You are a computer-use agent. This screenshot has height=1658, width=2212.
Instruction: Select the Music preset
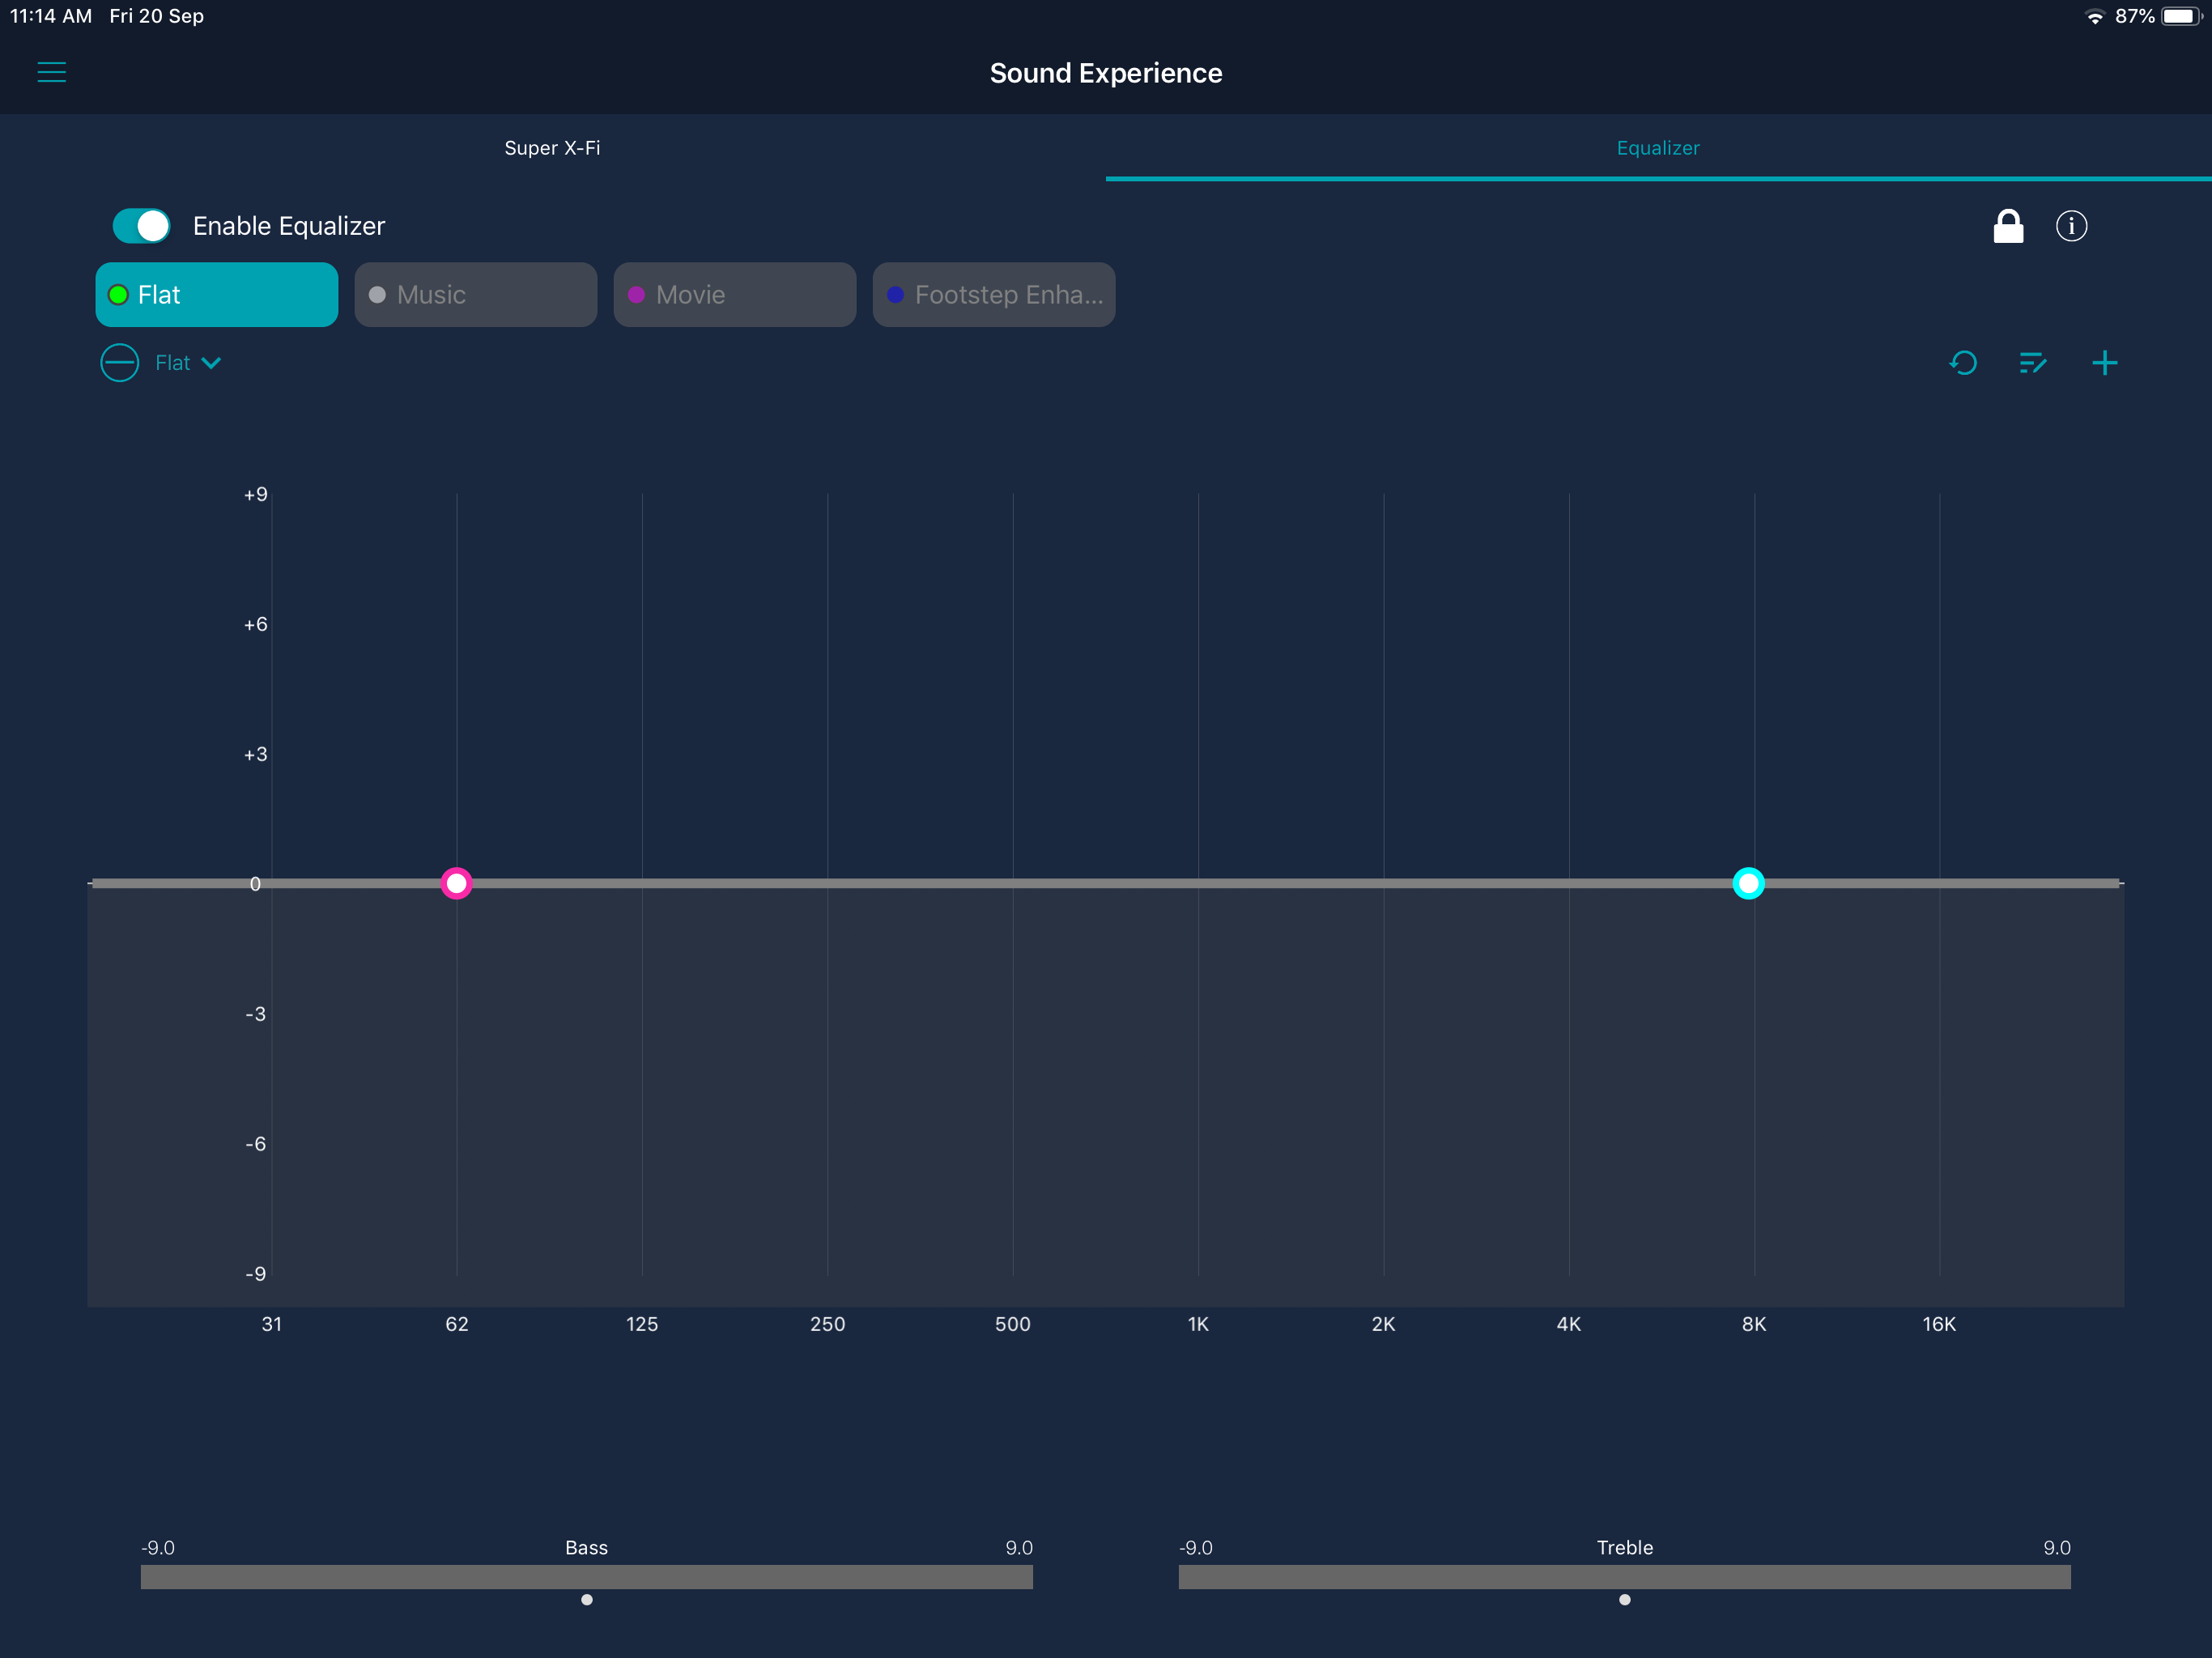(476, 295)
